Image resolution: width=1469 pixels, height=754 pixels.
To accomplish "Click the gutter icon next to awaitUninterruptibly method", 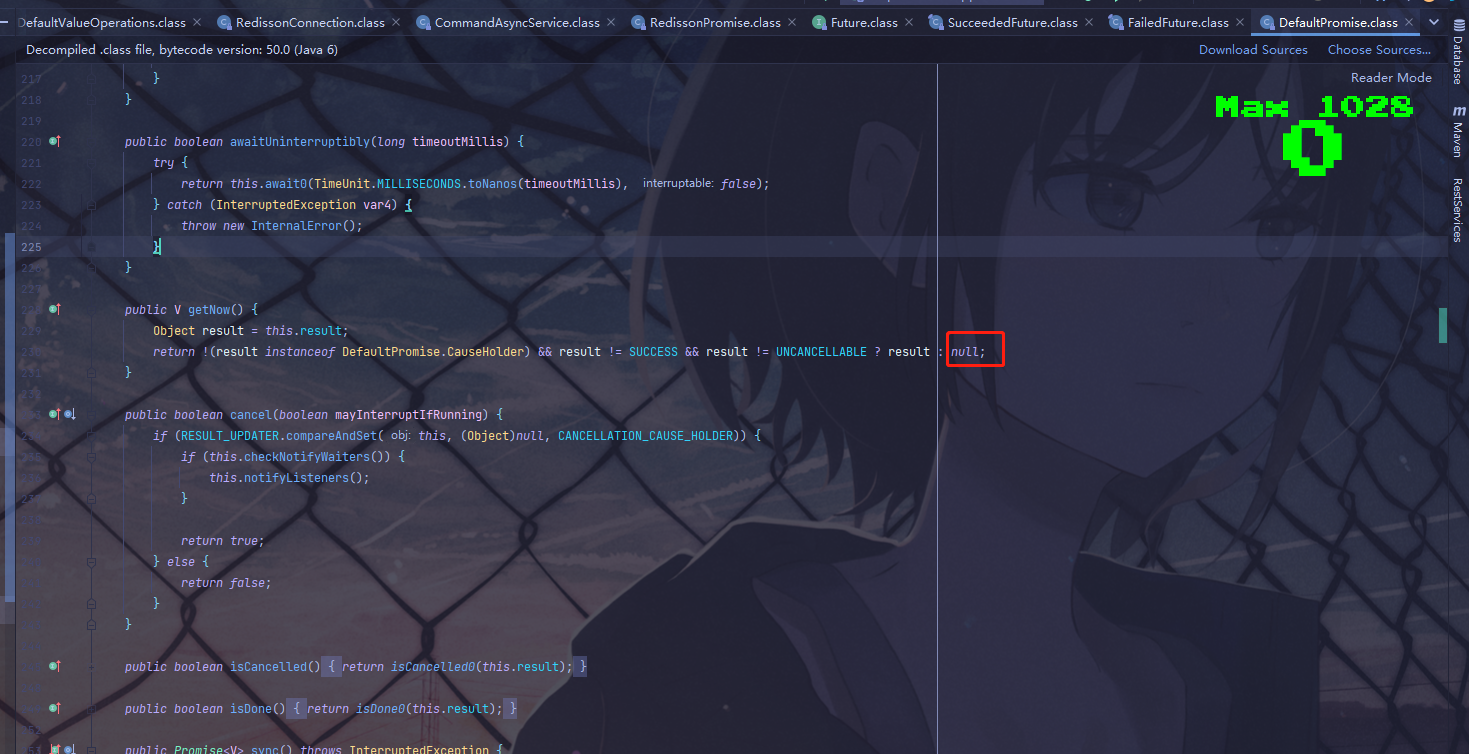I will [x=55, y=141].
